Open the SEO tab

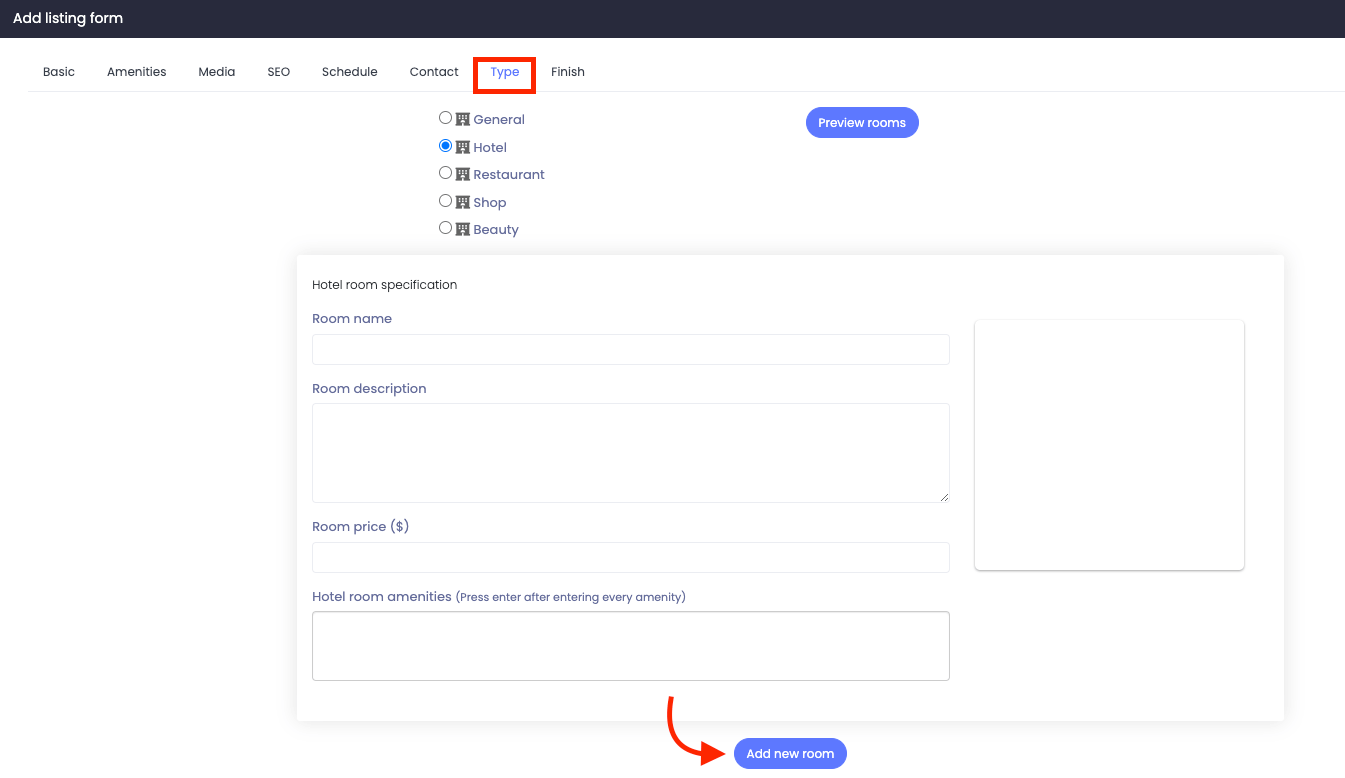click(279, 72)
